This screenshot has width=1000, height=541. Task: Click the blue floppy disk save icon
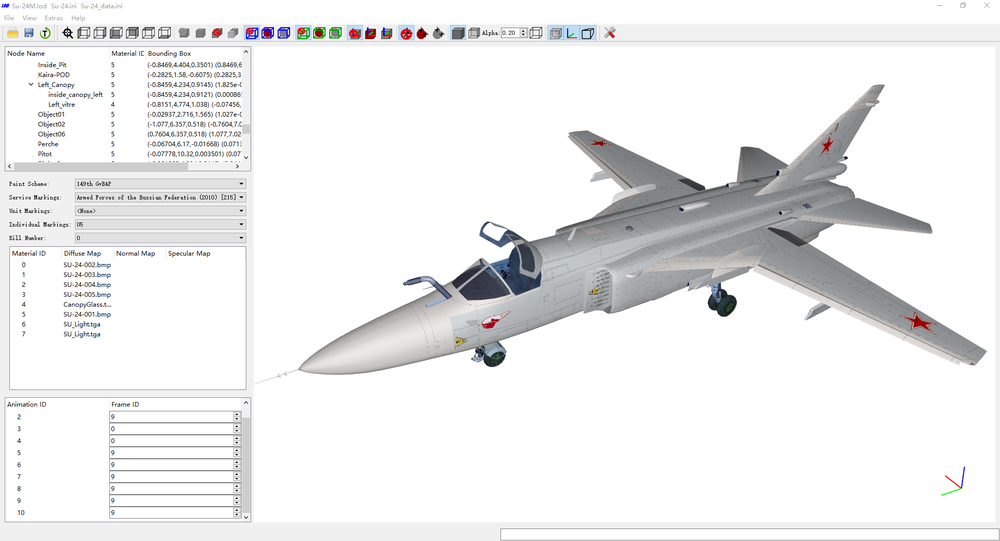coord(29,33)
